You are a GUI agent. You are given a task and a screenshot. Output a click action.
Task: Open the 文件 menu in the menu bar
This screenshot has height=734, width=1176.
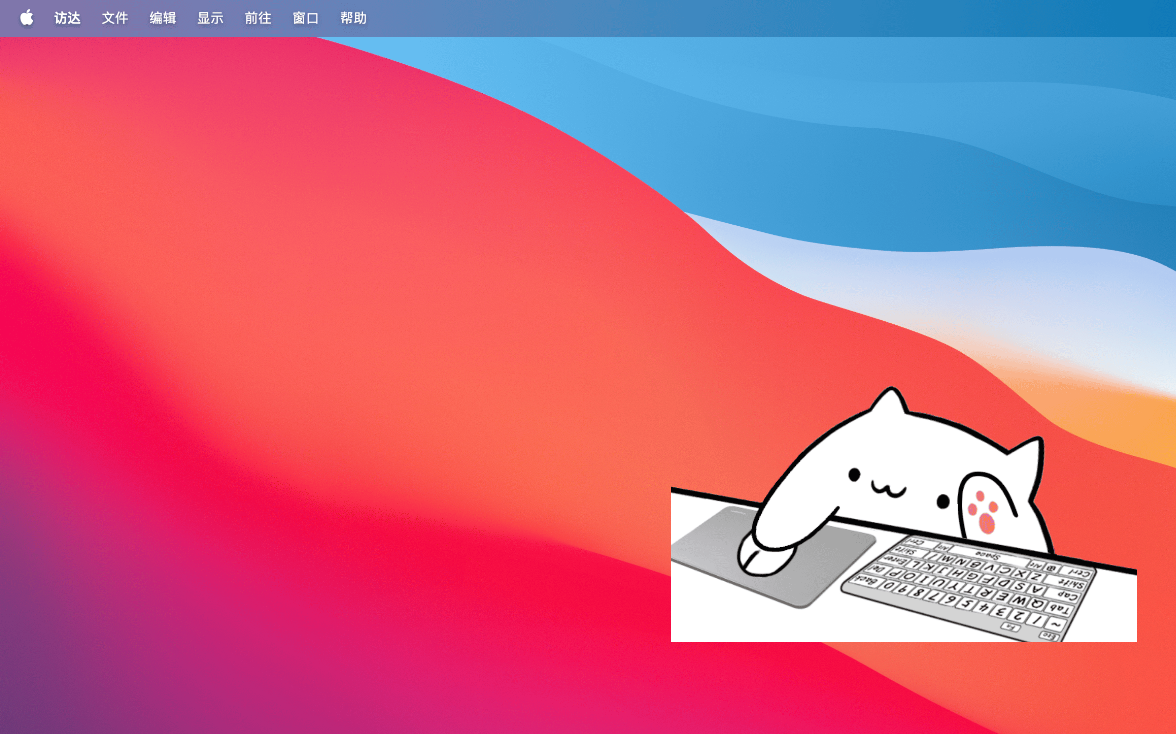[114, 17]
